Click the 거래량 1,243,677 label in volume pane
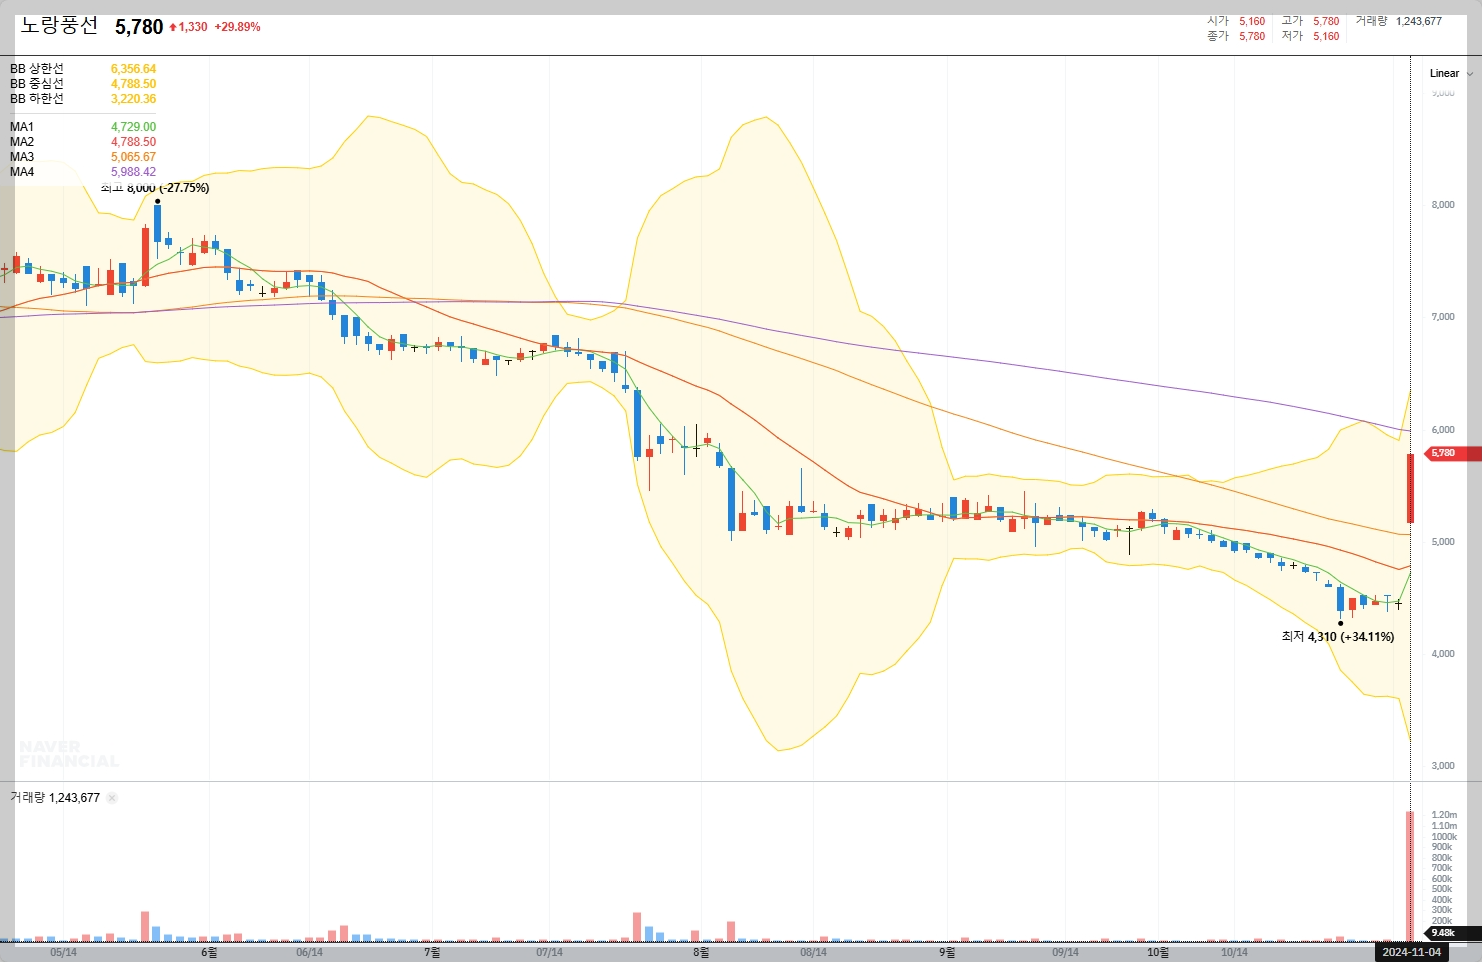This screenshot has height=962, width=1482. click(x=55, y=798)
